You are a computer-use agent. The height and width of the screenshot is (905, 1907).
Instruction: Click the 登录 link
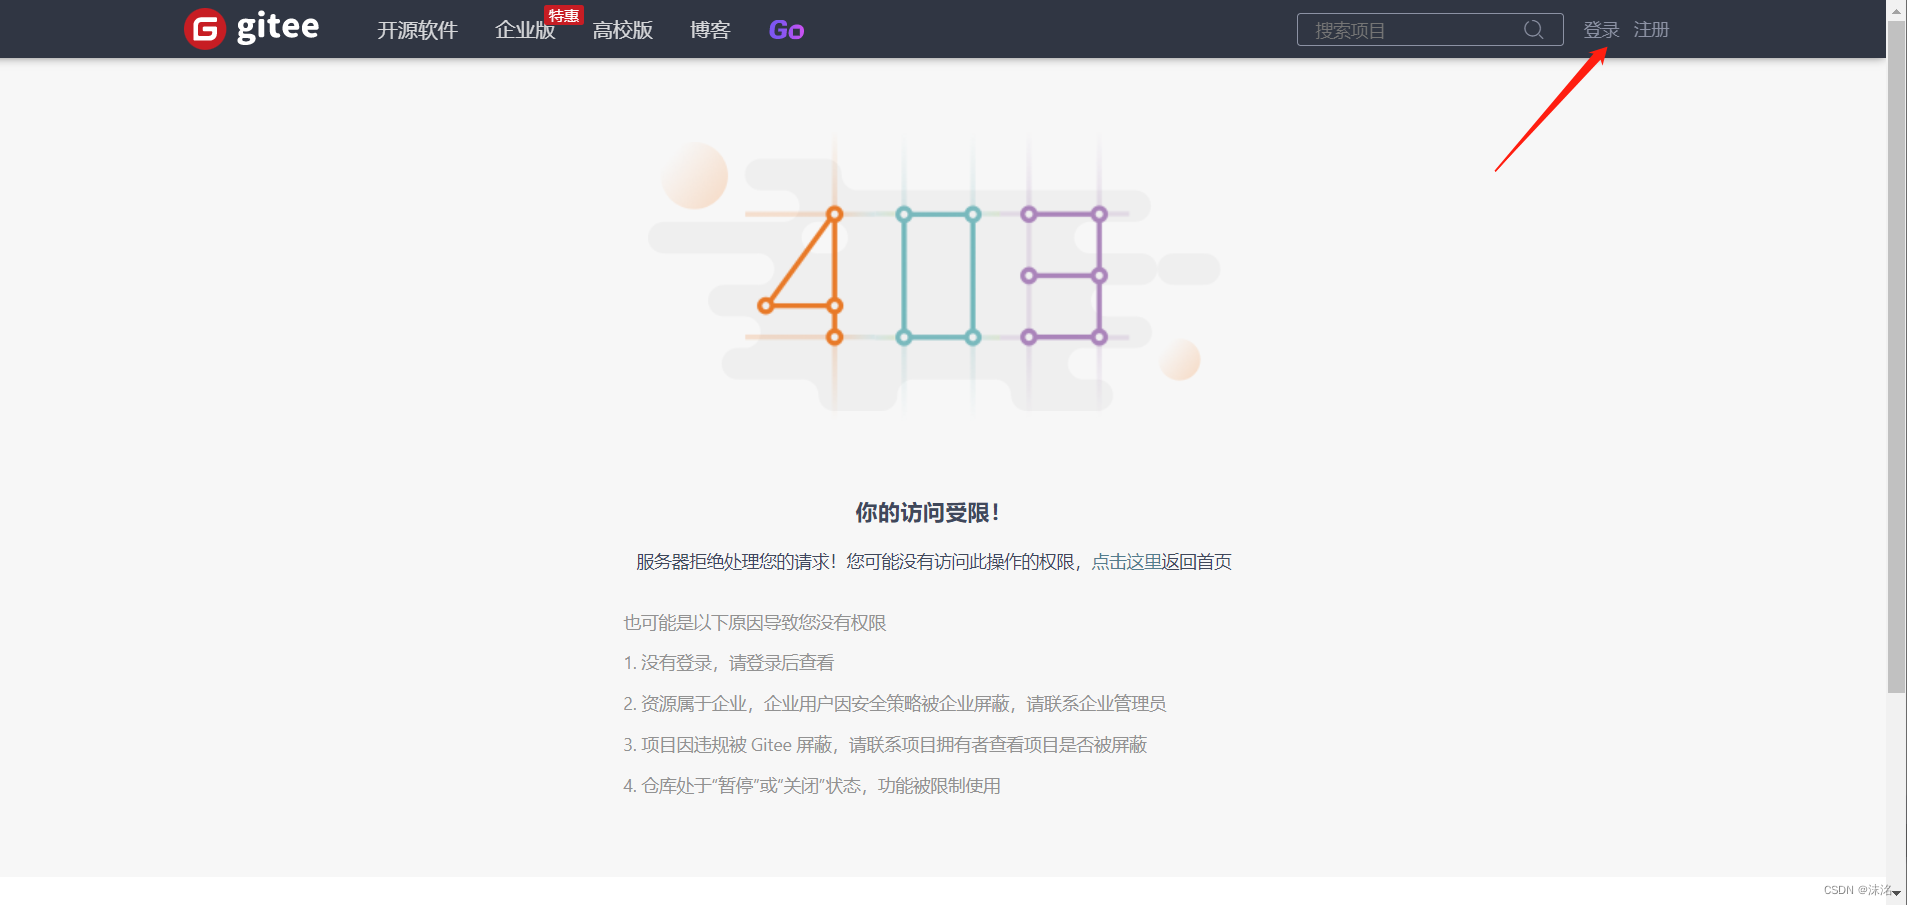pos(1601,30)
